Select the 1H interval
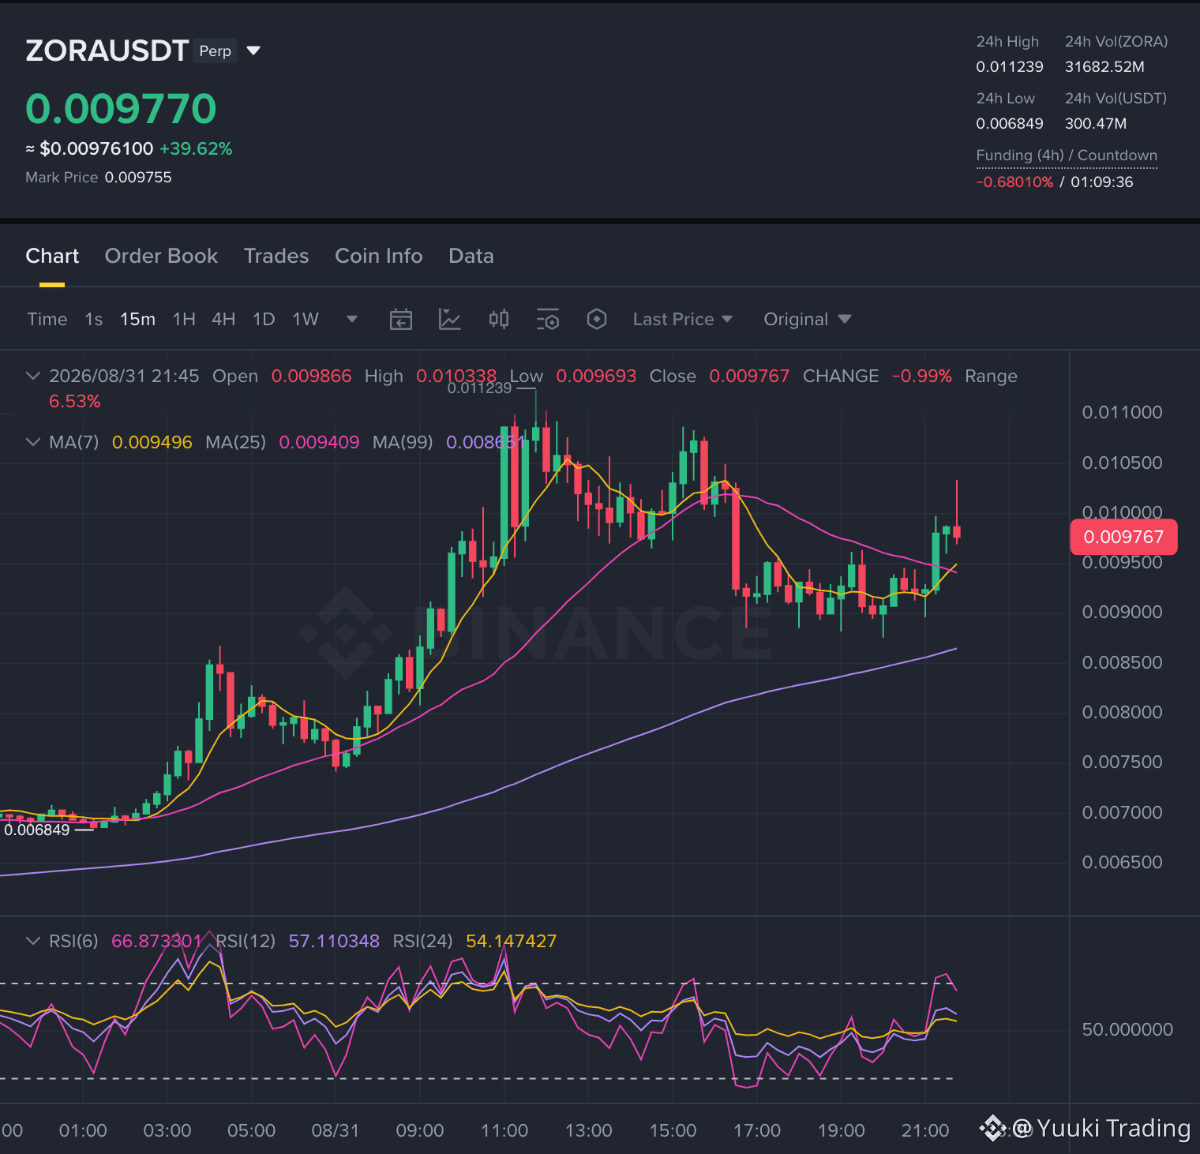The image size is (1200, 1154). [184, 319]
